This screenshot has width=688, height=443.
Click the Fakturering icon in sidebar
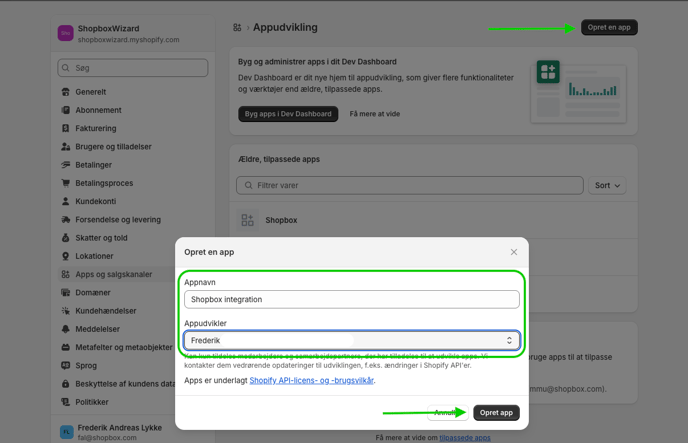66,129
